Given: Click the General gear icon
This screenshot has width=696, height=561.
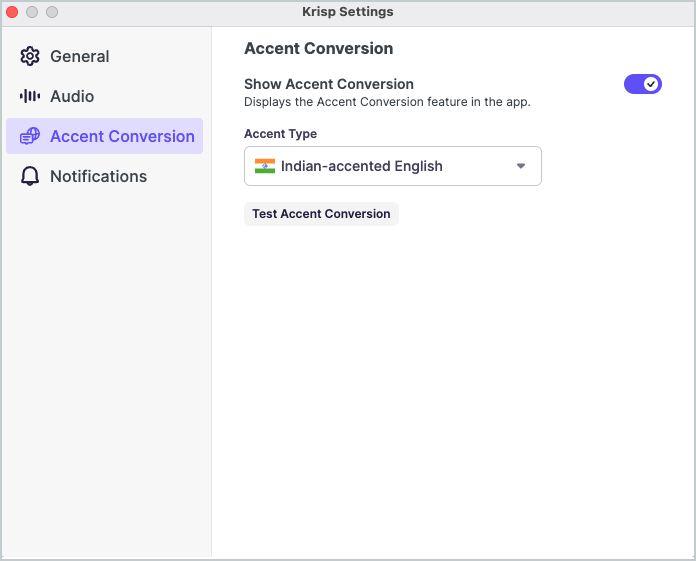Looking at the screenshot, I should pos(30,56).
